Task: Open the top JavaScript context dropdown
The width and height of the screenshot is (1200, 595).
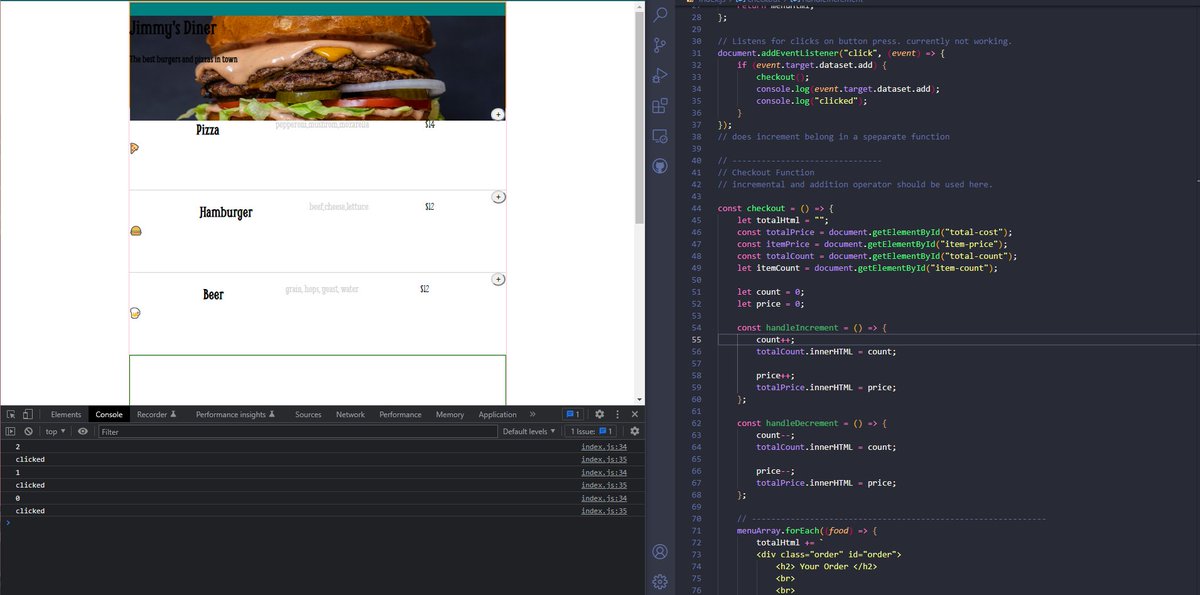Action: [55, 431]
